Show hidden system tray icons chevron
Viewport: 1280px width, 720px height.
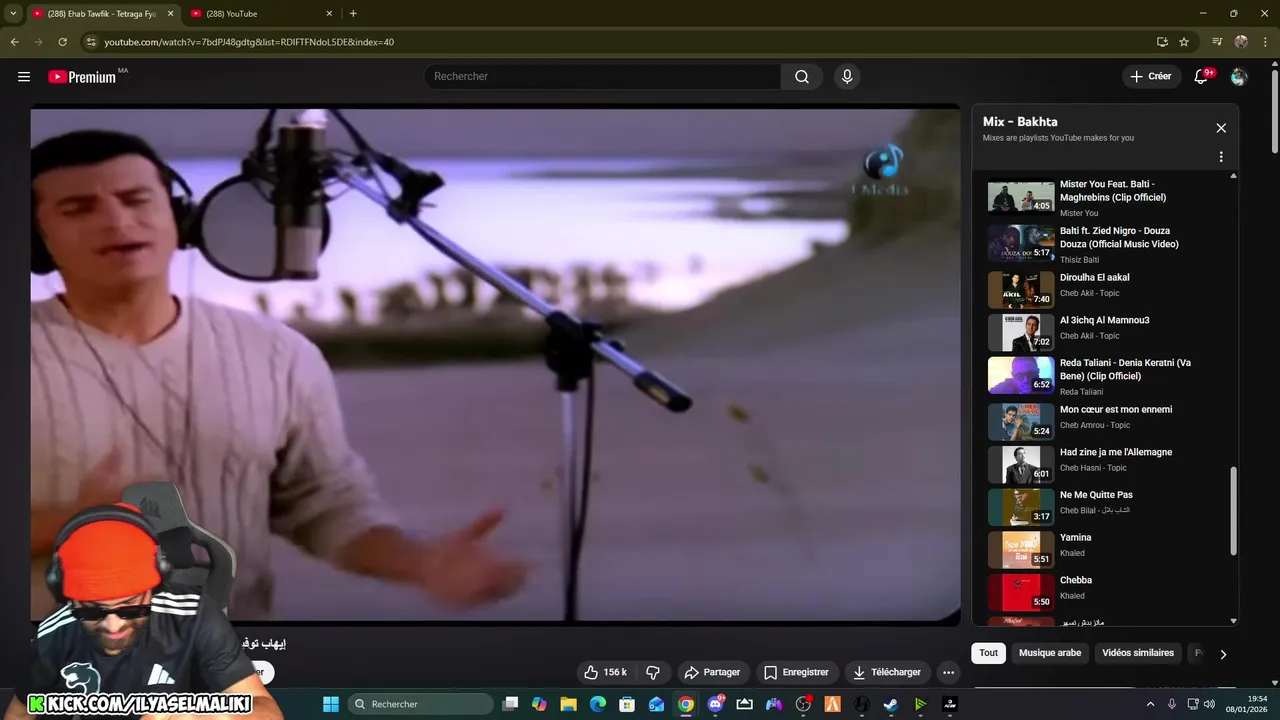1150,704
